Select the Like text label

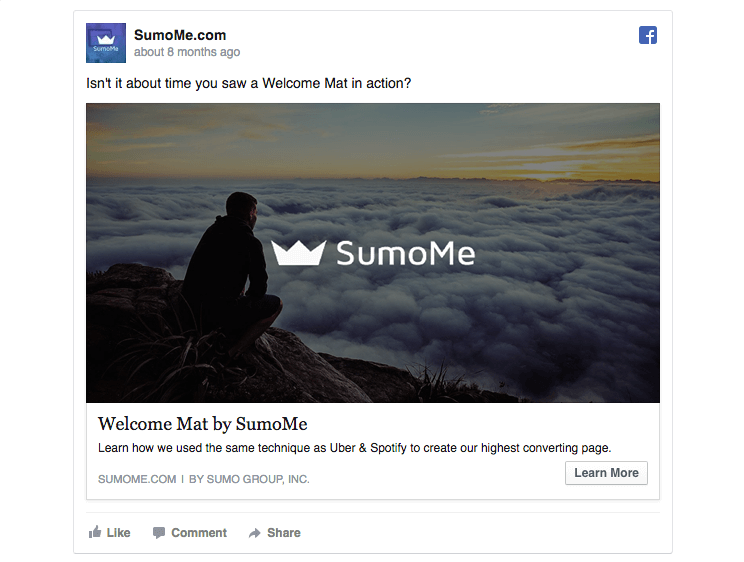coord(118,533)
